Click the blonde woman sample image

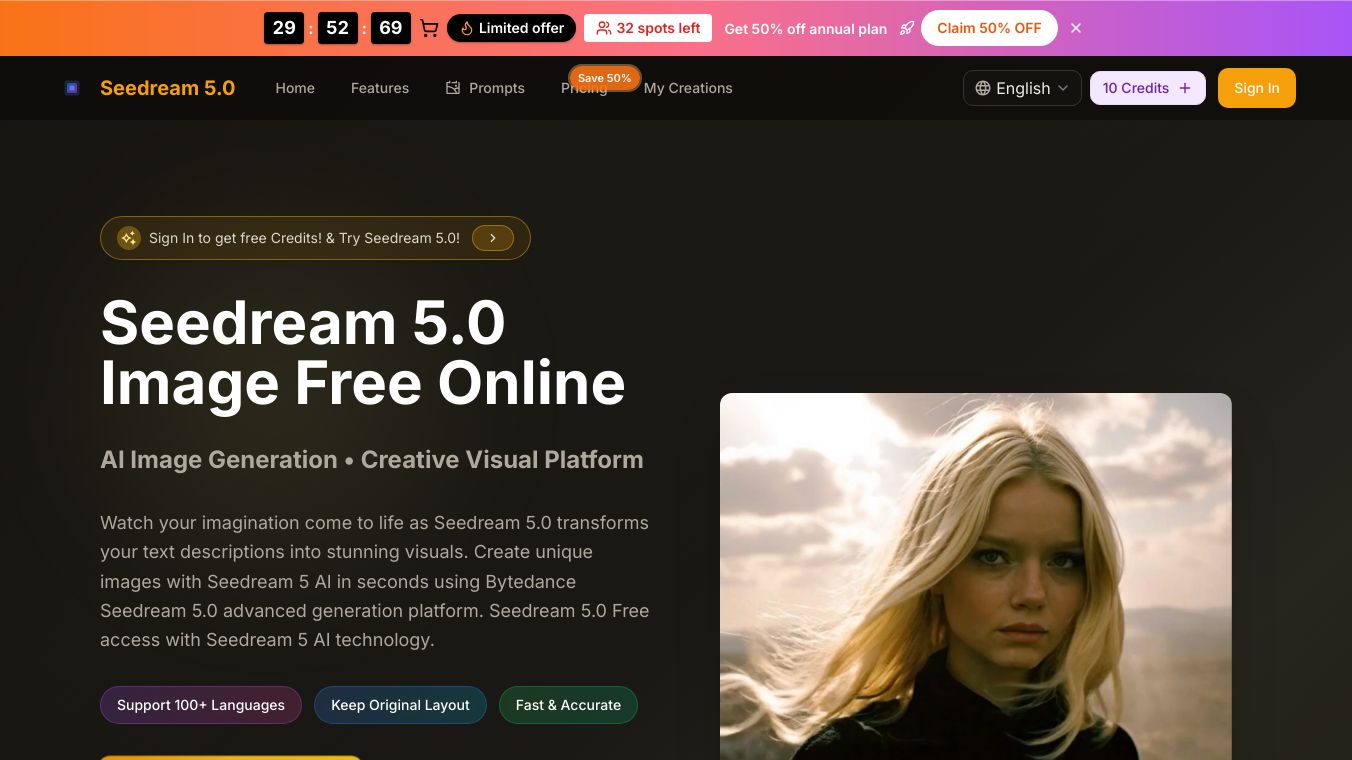(976, 576)
